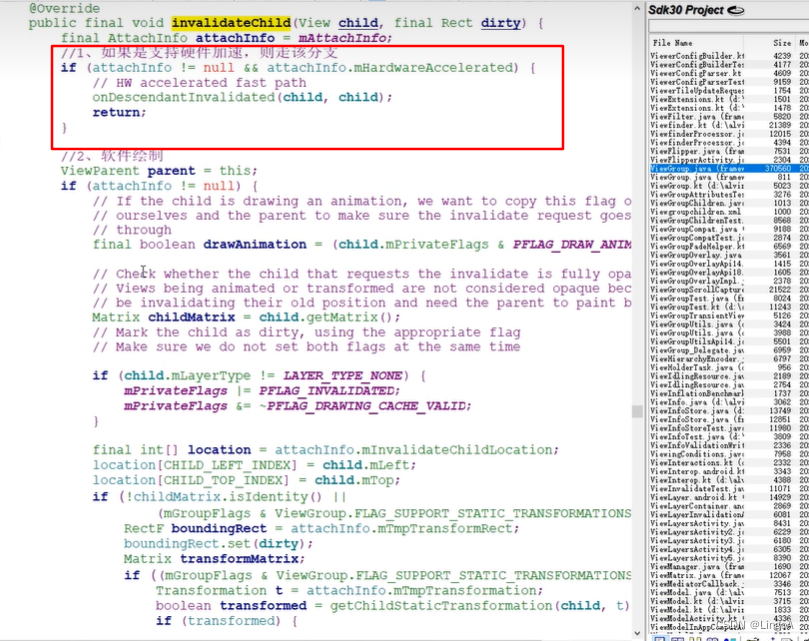
Task: Open ViewGroupTest.java with size 8024
Action: tap(729, 298)
